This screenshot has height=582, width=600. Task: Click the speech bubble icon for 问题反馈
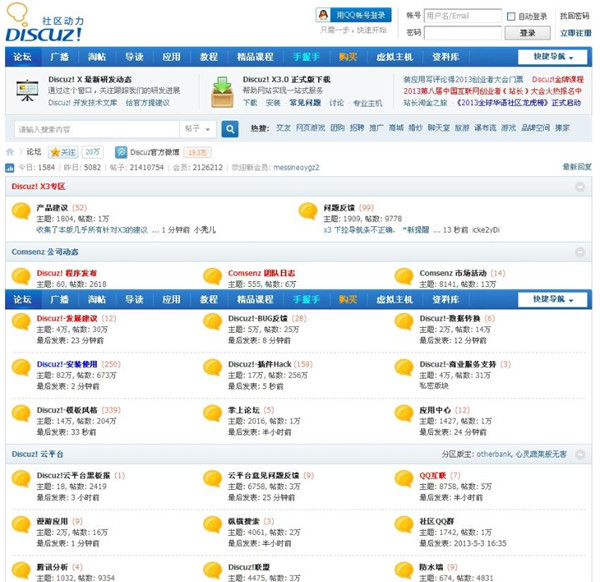pos(308,211)
